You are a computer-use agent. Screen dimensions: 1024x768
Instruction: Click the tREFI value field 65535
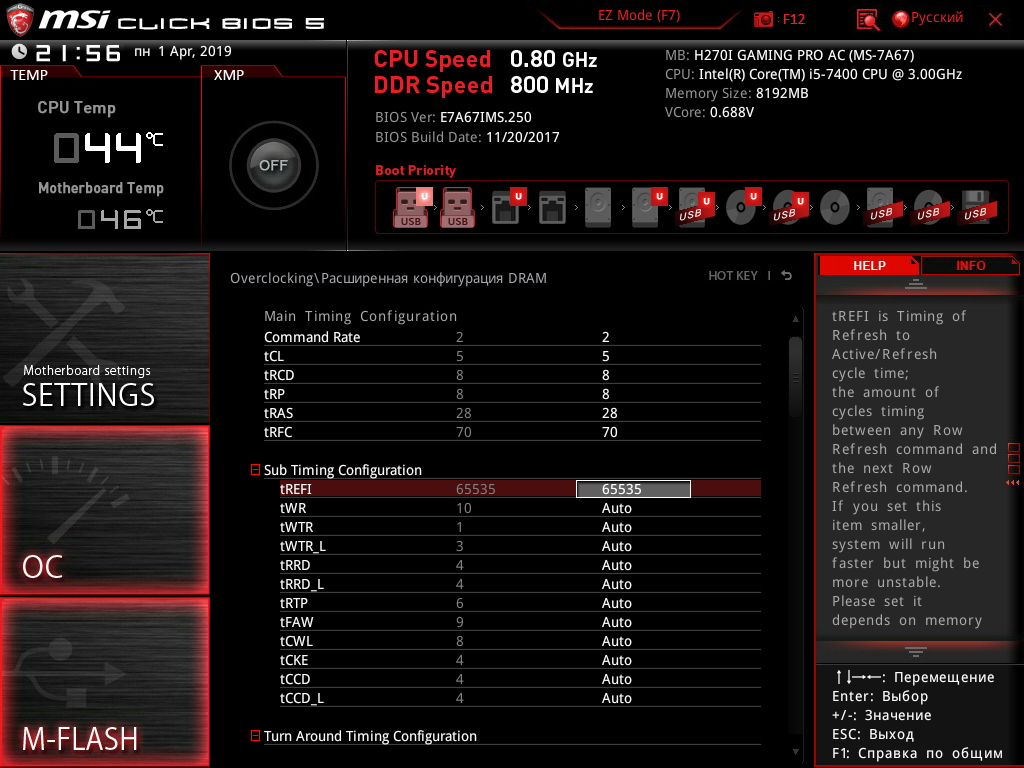pos(633,489)
